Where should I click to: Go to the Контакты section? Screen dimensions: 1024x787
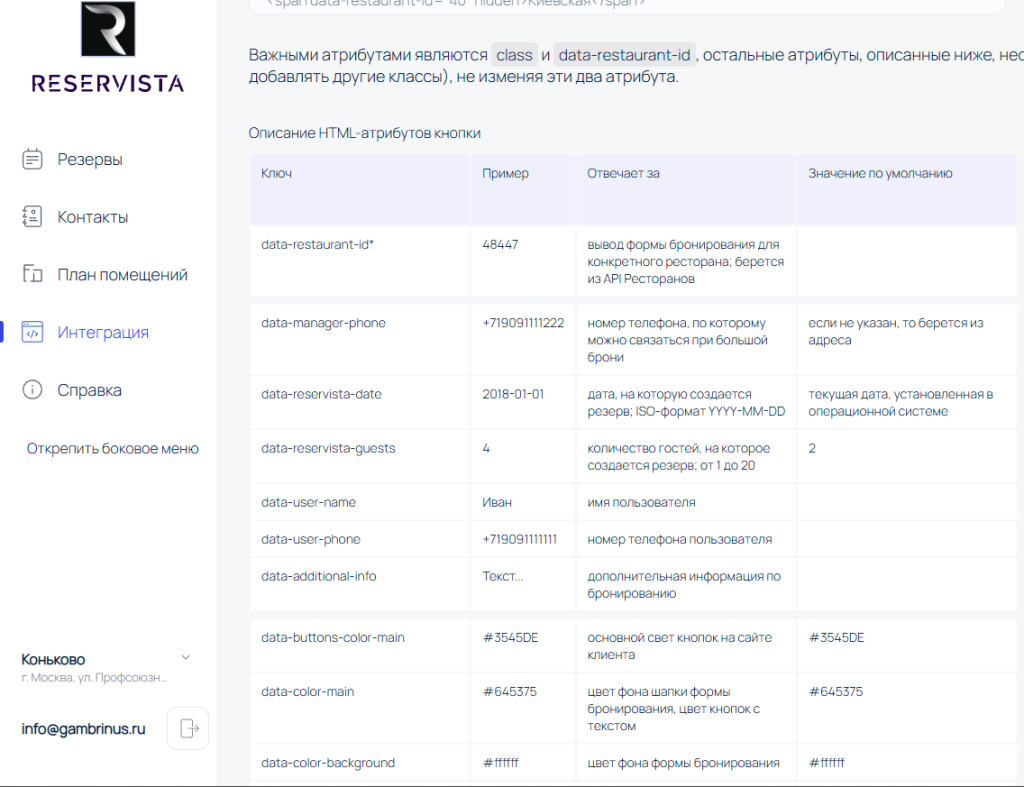(x=93, y=217)
